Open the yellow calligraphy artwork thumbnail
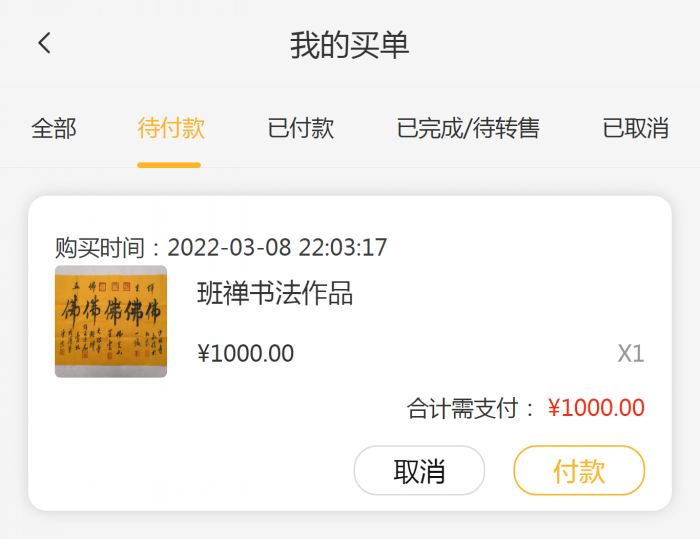This screenshot has height=539, width=700. [111, 321]
